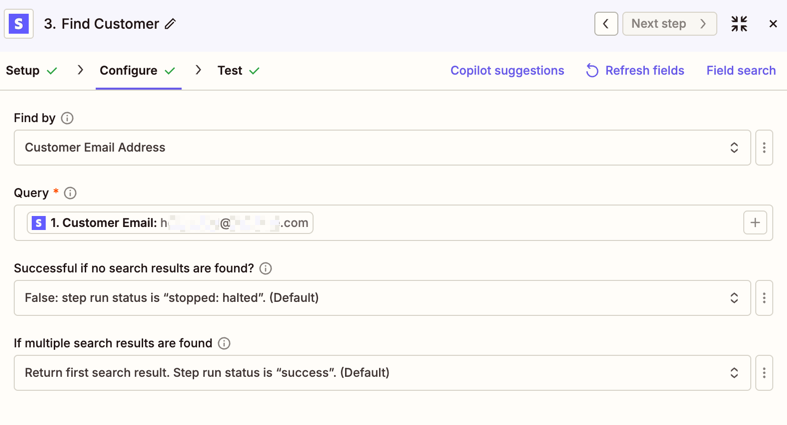Expand the 'Return first search result' dropdown

pyautogui.click(x=382, y=373)
